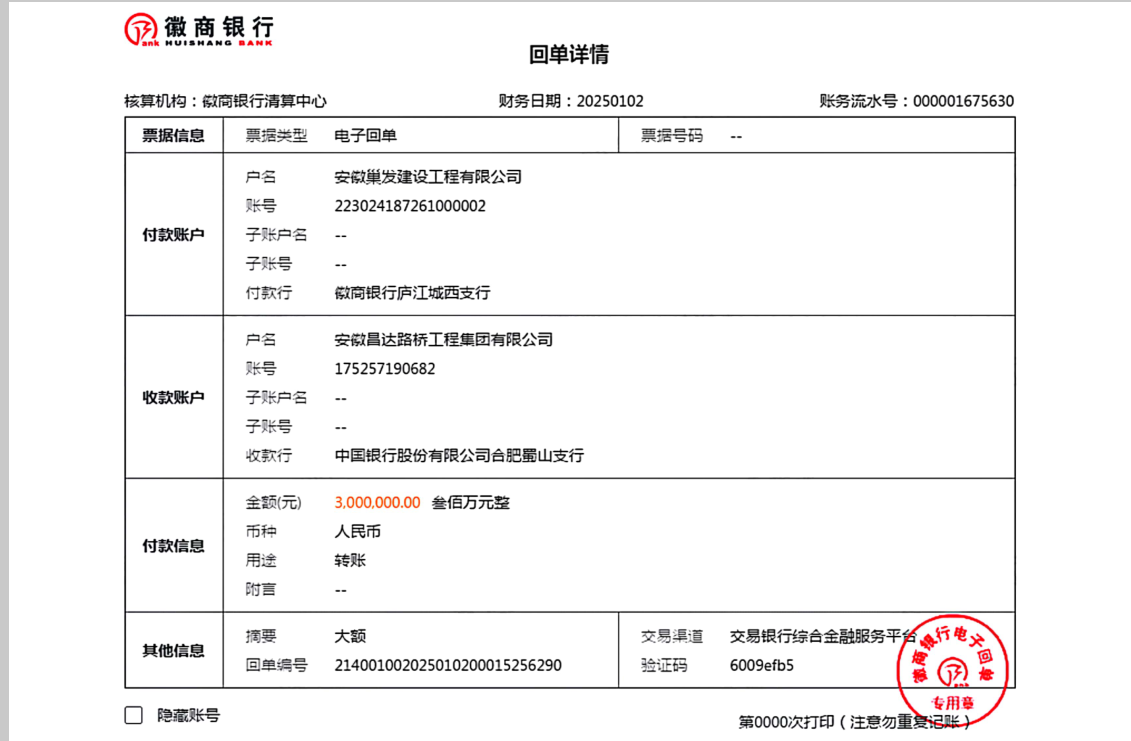Click the 第0000次打印 print count notice
The height and width of the screenshot is (741, 1131).
click(x=854, y=721)
